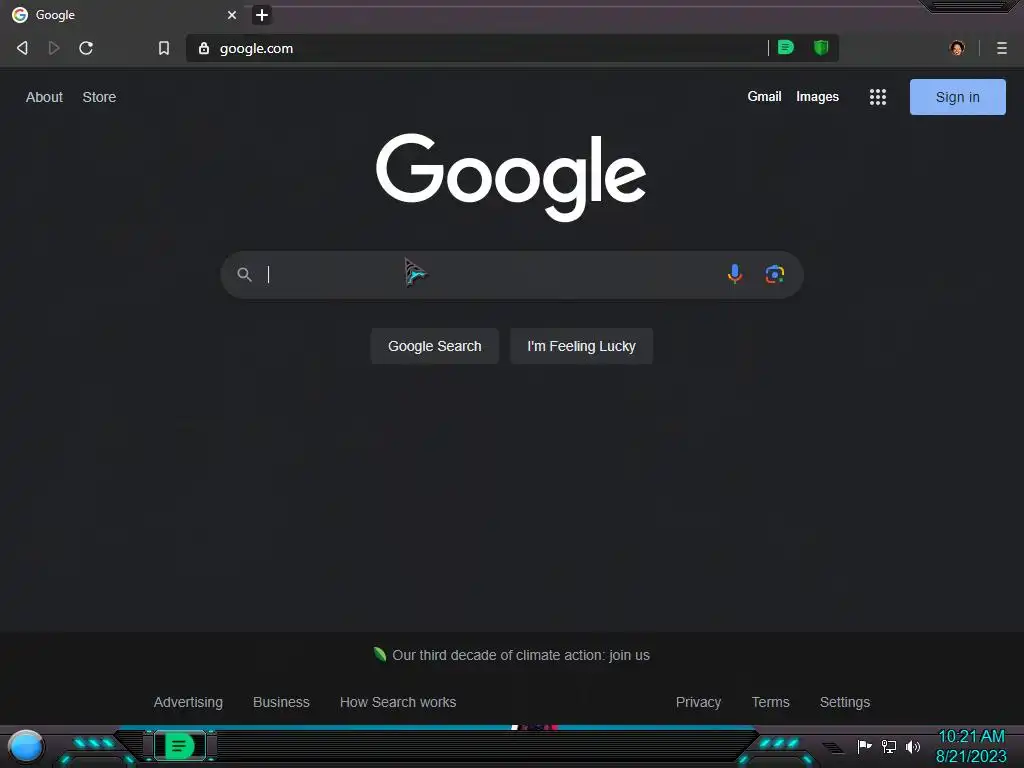The height and width of the screenshot is (768, 1024).
Task: Open How Search works footer link
Action: pyautogui.click(x=398, y=702)
